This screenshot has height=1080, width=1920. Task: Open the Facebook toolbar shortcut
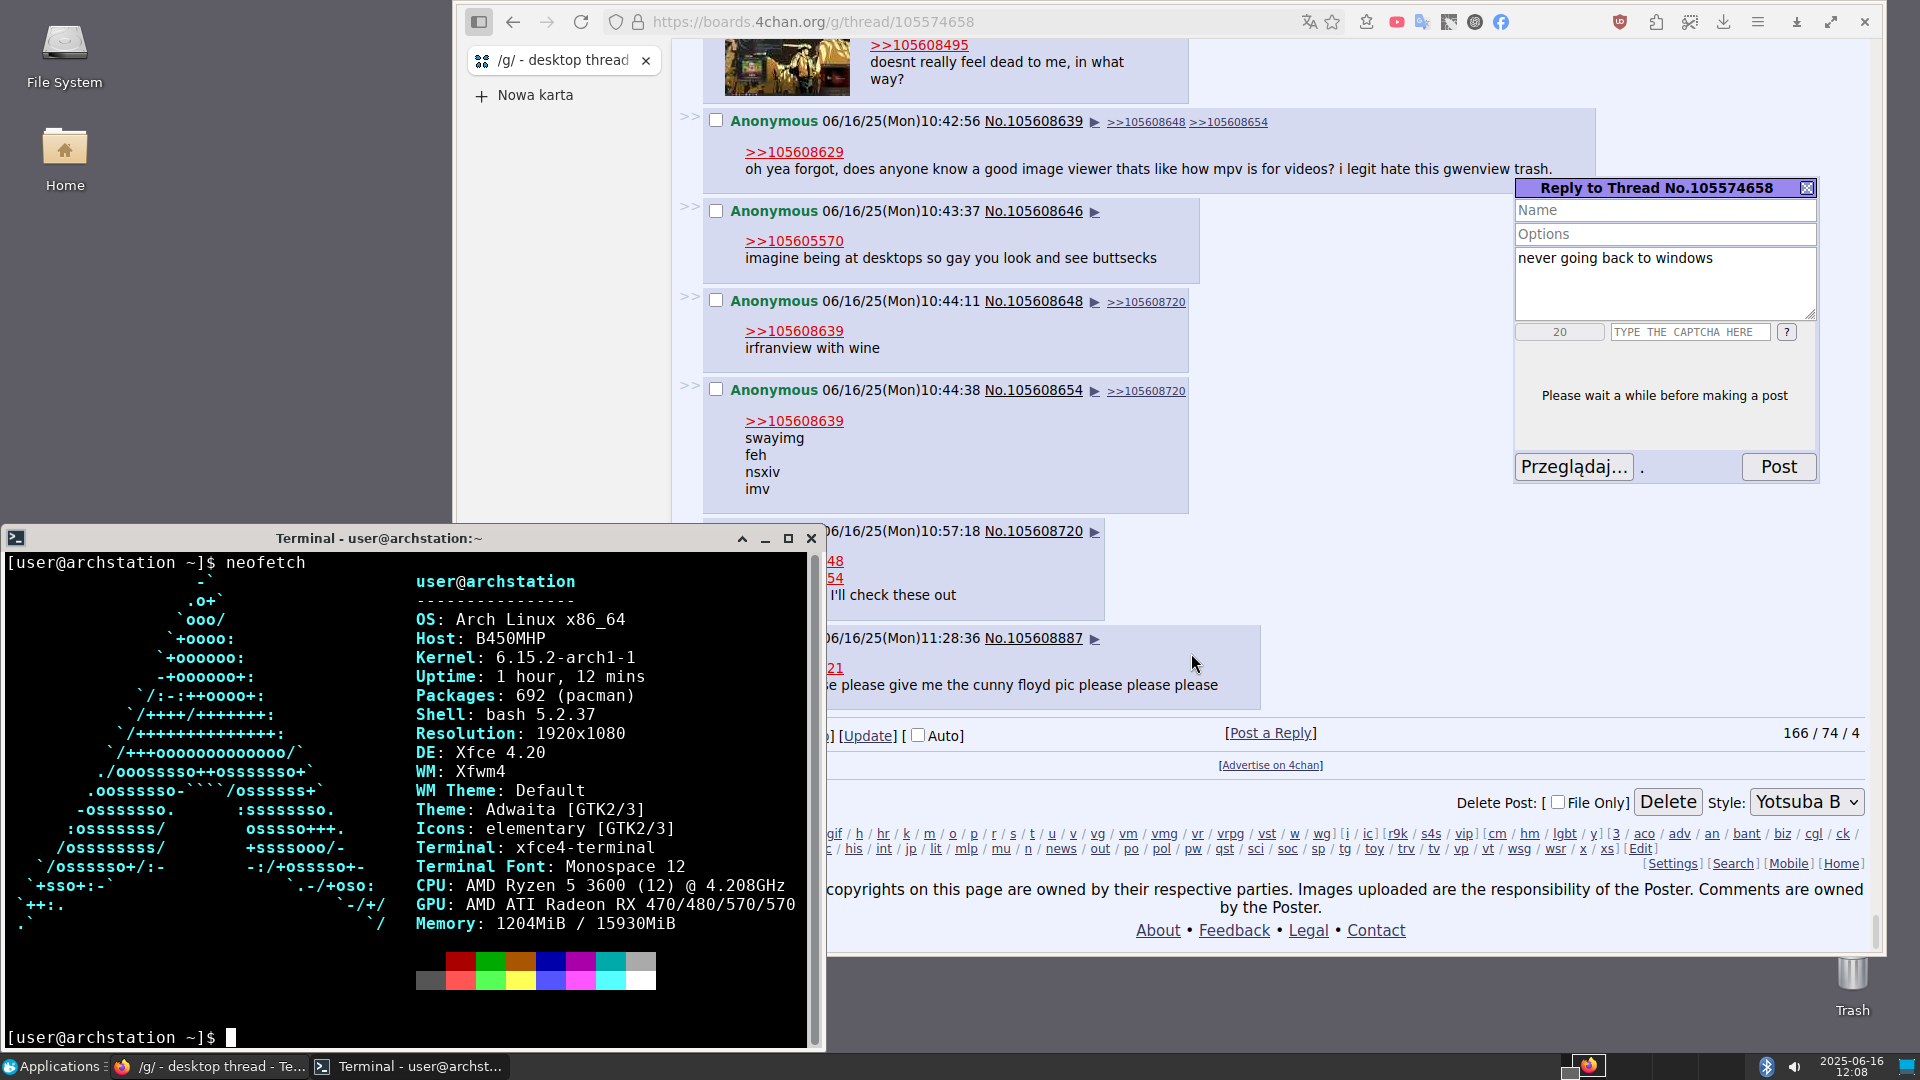(x=1501, y=22)
